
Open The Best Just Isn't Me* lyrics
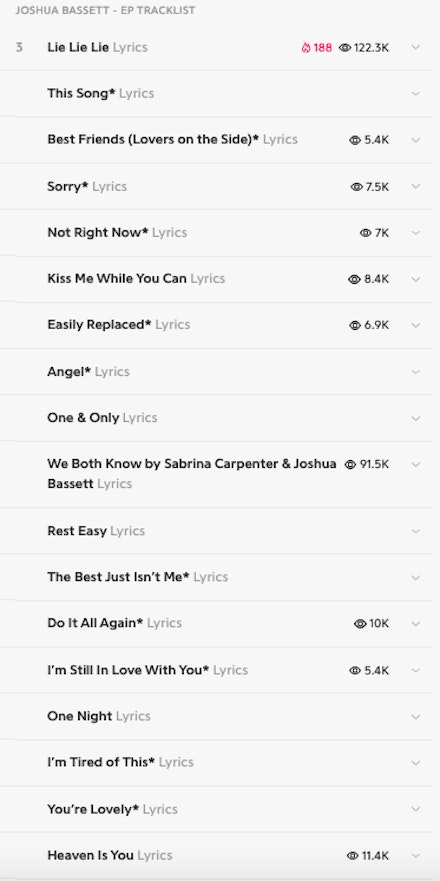(x=138, y=577)
